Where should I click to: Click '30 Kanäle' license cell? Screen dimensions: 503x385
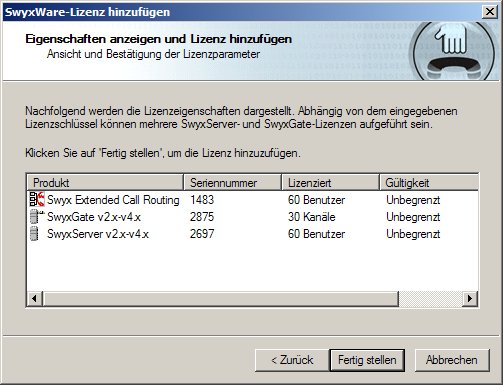(x=312, y=217)
